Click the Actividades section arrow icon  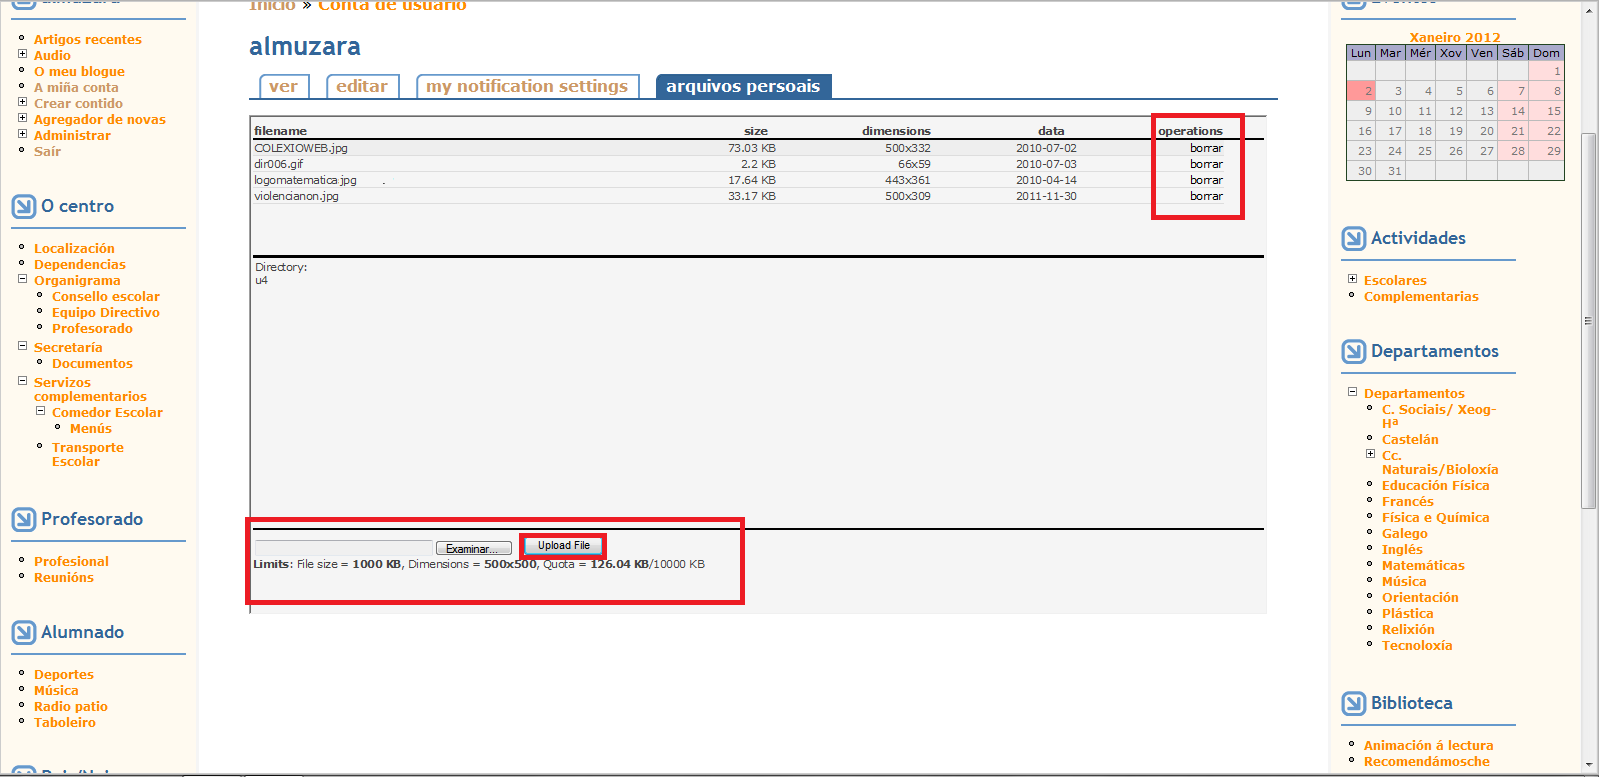point(1353,239)
